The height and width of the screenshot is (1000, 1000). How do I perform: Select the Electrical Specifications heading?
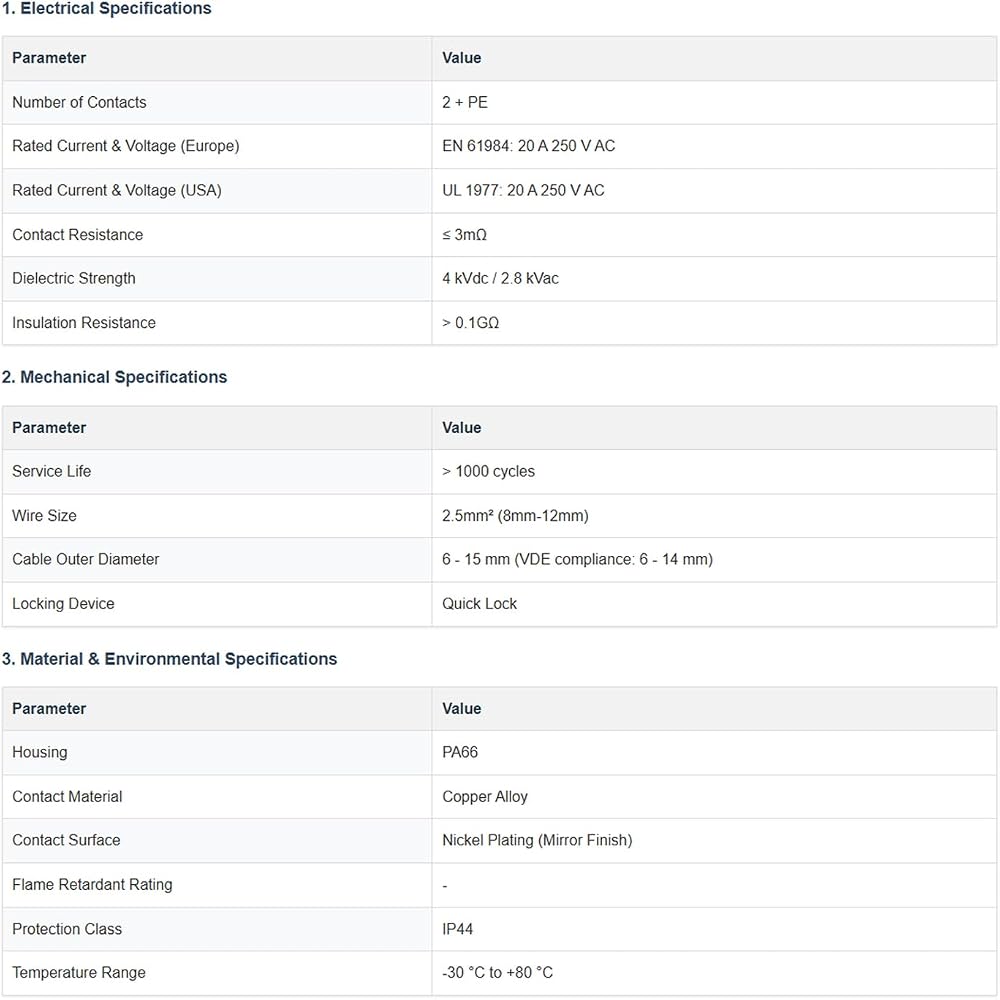tap(107, 9)
